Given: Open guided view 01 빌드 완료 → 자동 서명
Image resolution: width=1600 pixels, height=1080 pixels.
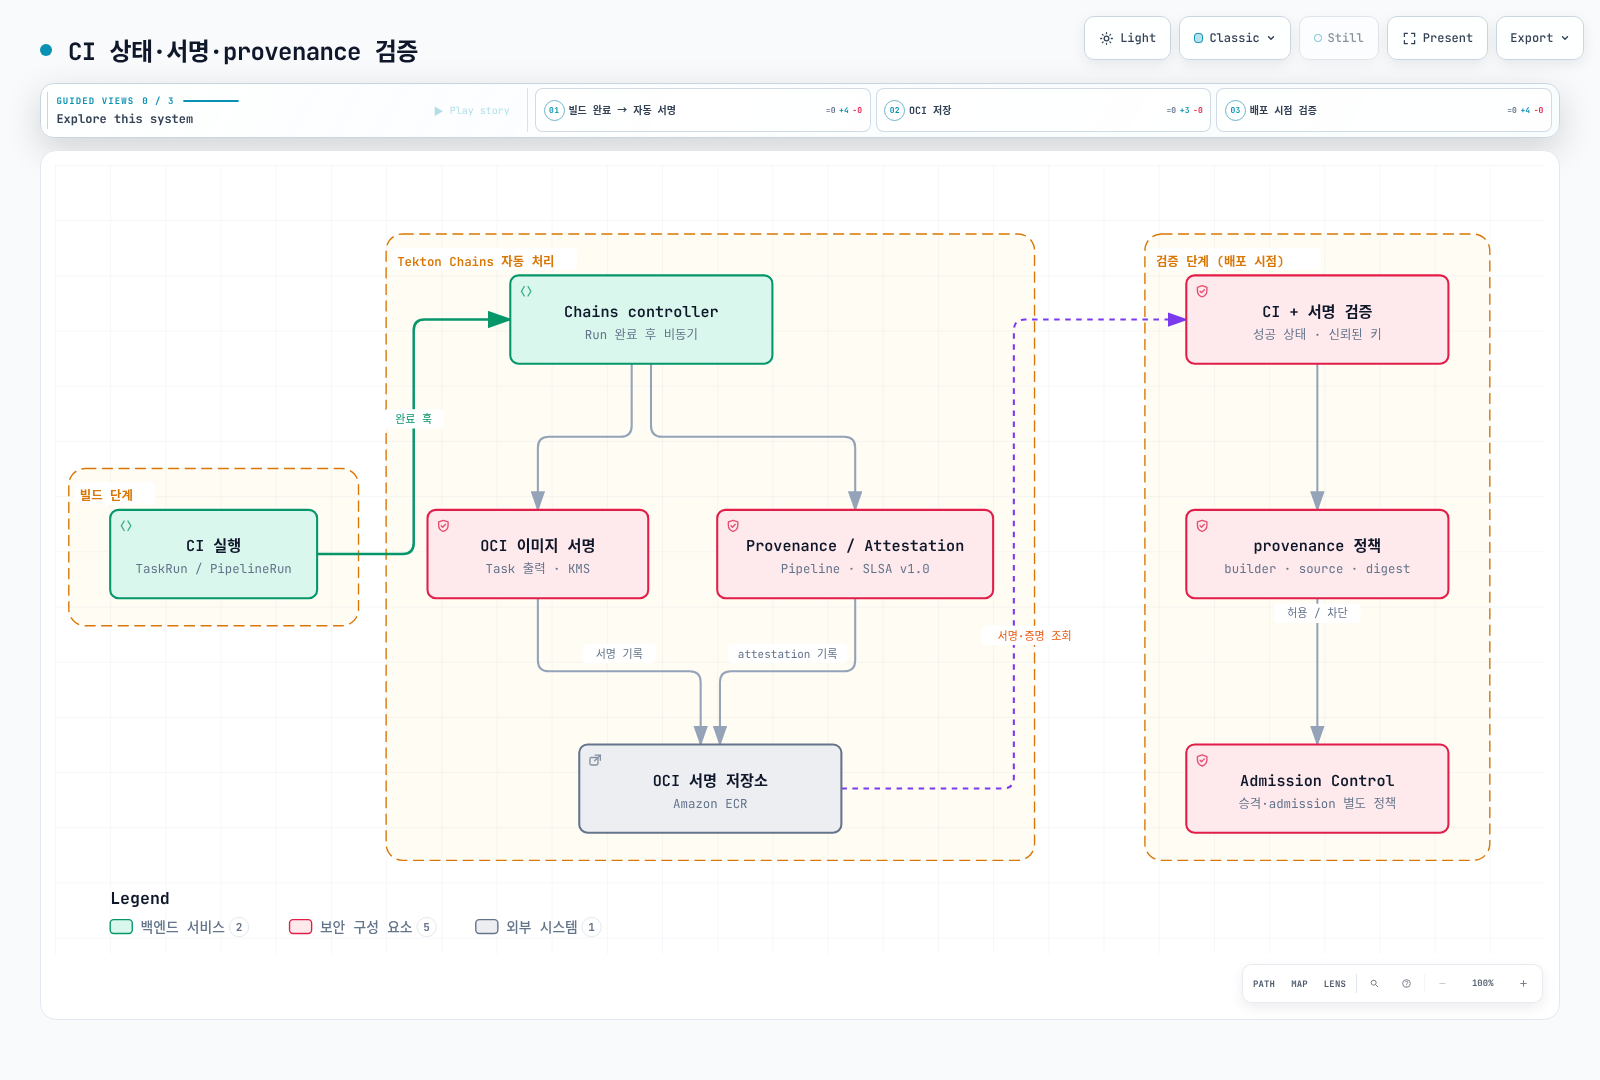Looking at the screenshot, I should [x=702, y=110].
